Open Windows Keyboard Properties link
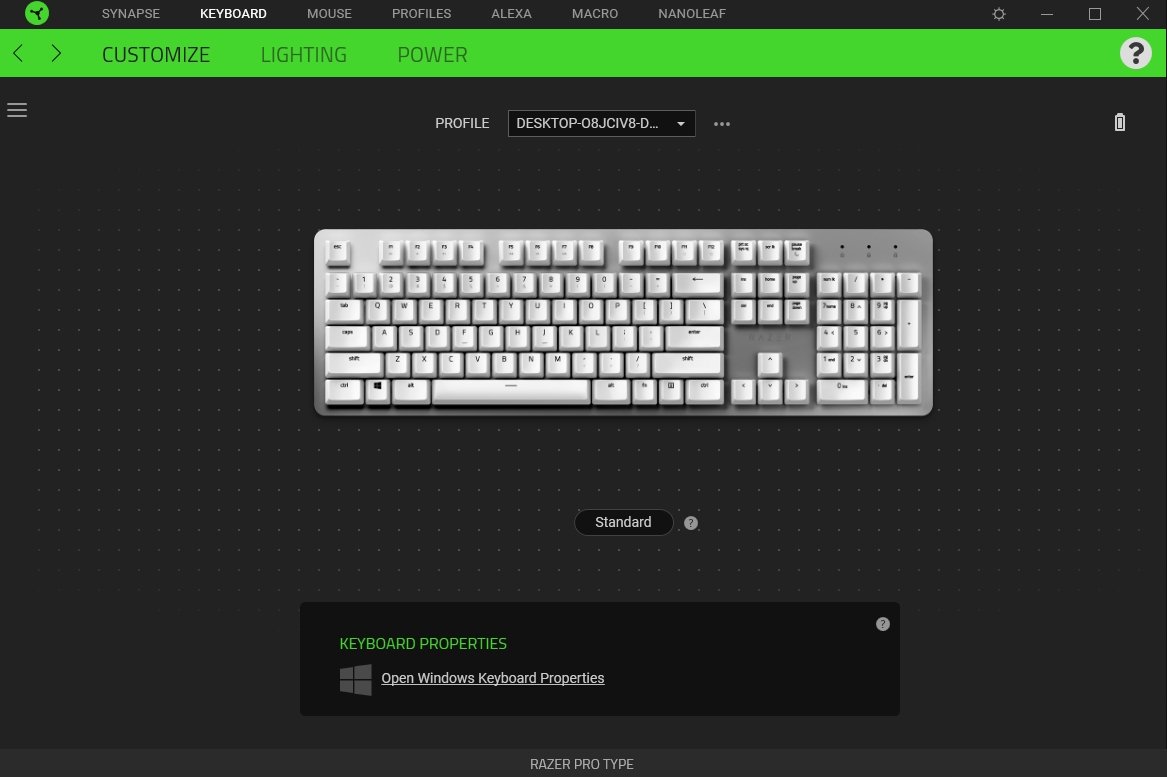This screenshot has height=777, width=1167. (493, 678)
